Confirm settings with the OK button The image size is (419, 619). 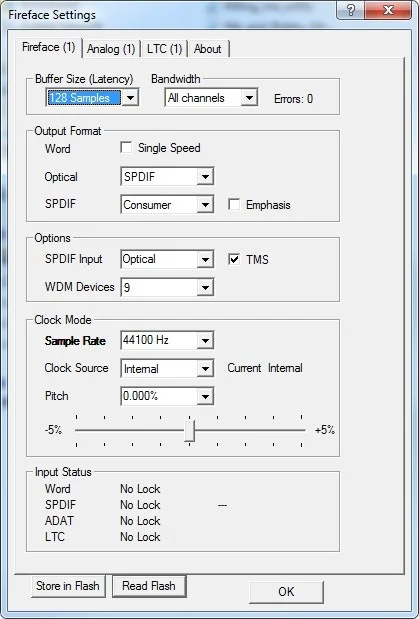tap(286, 592)
